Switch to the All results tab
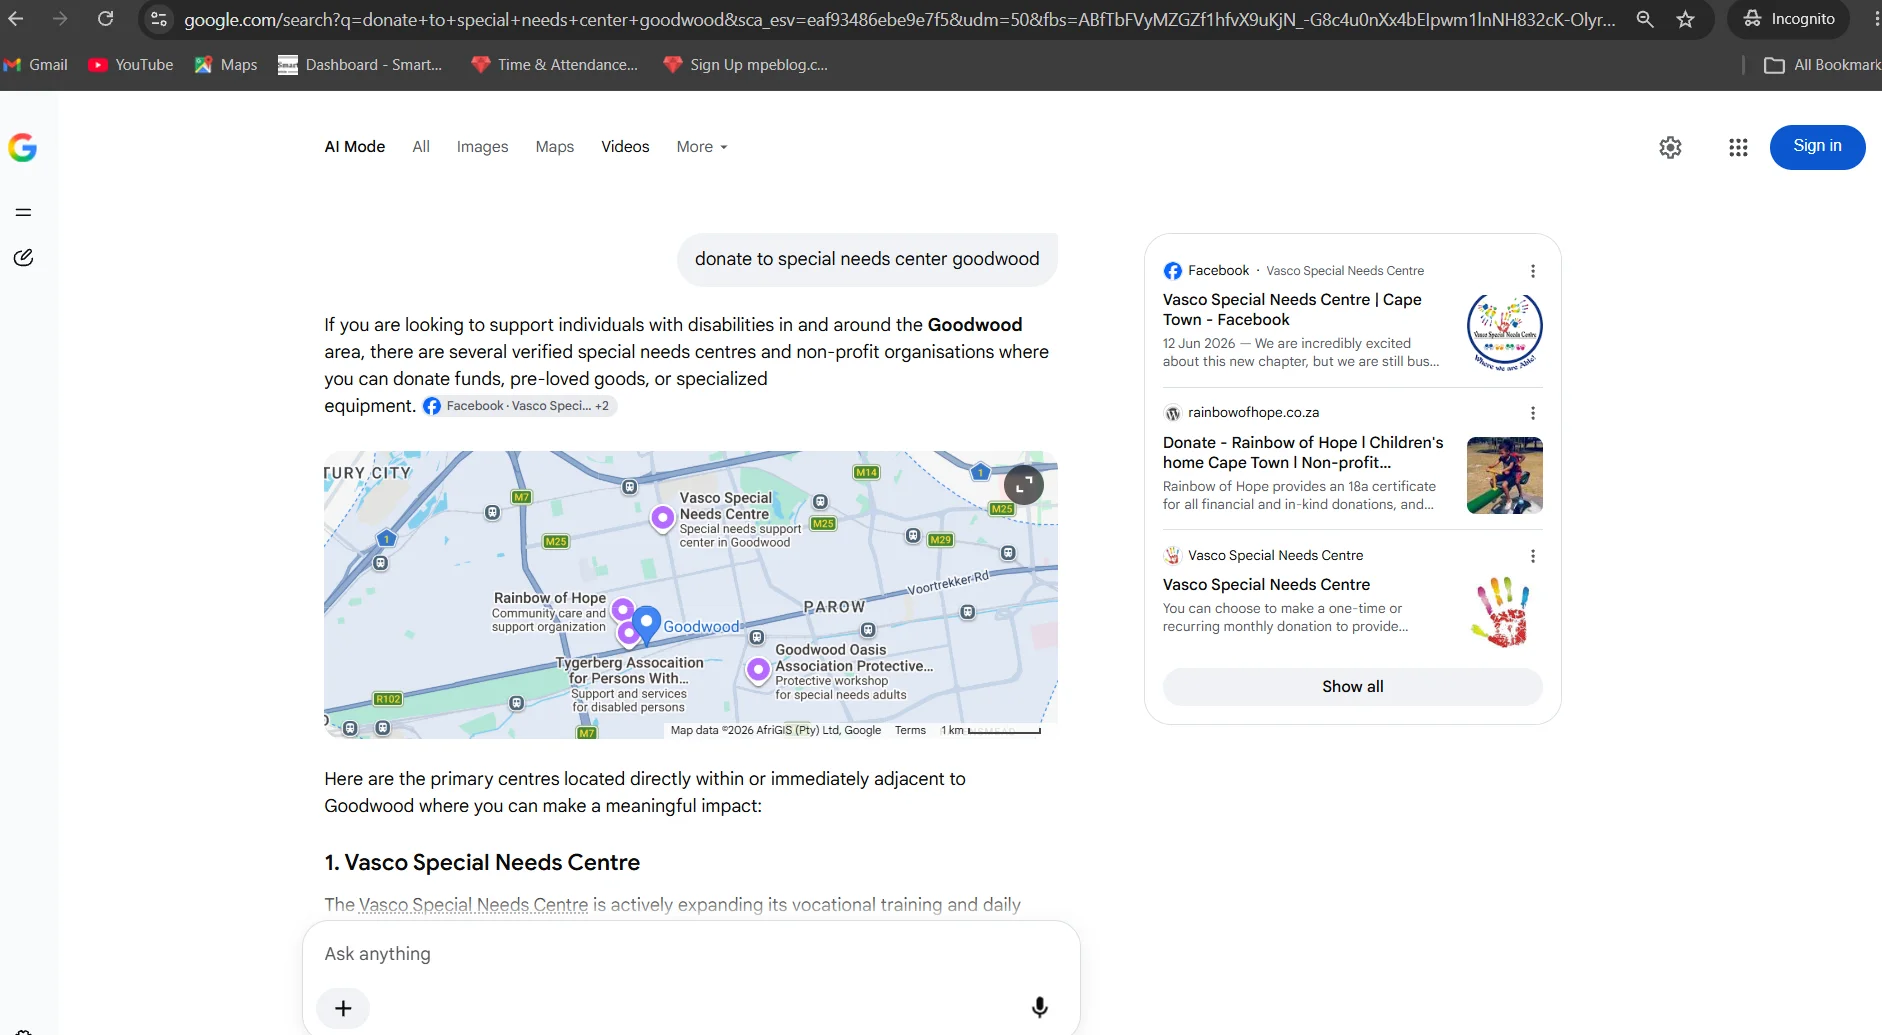 click(421, 147)
